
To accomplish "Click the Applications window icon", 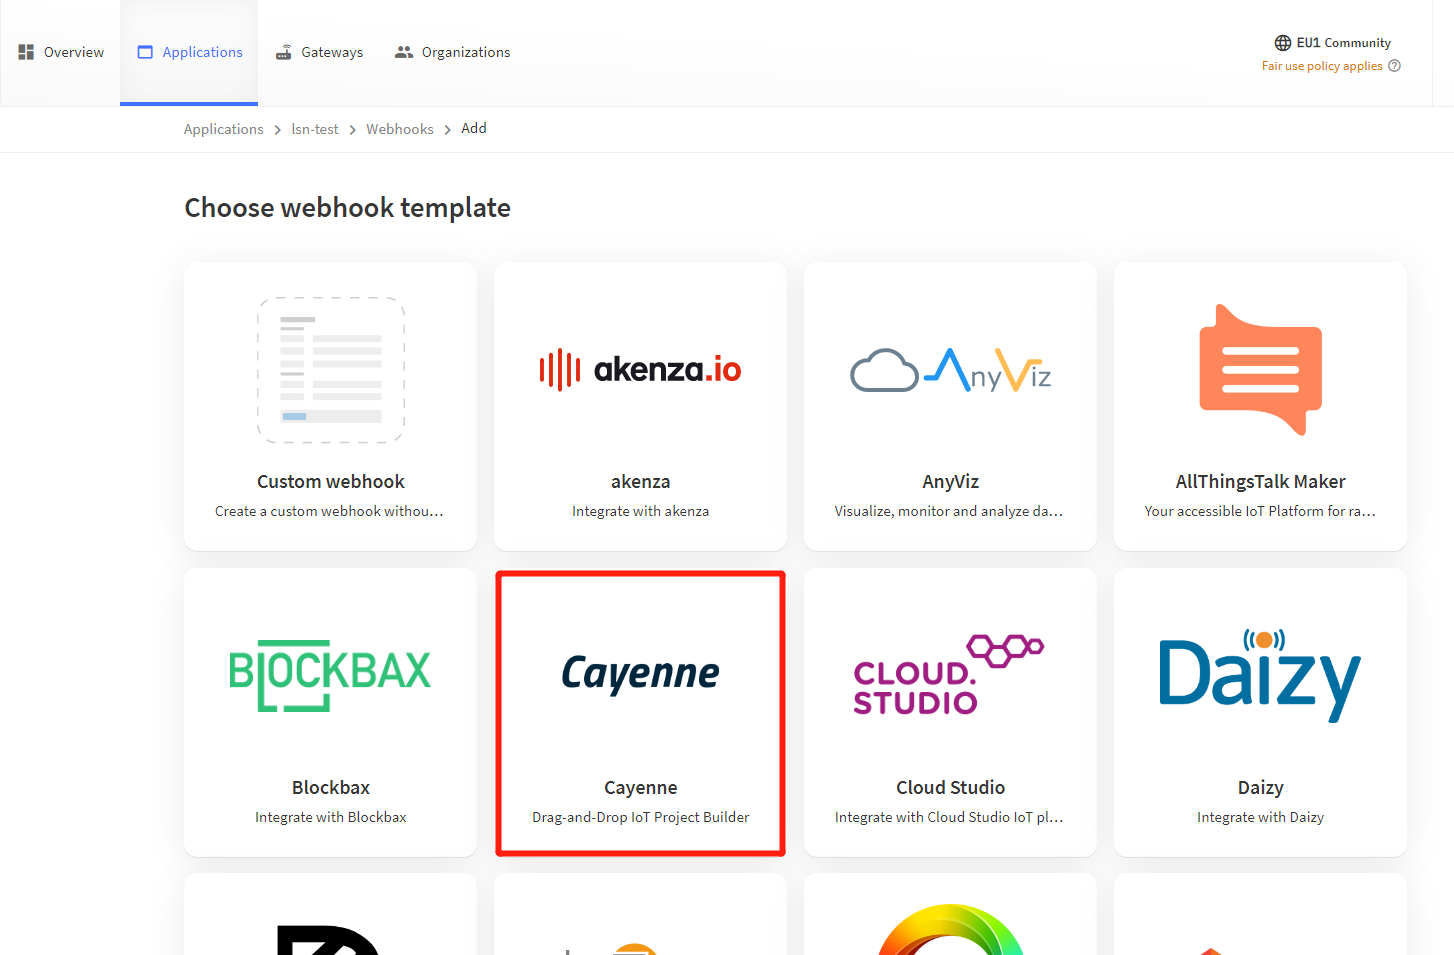I will click(145, 52).
